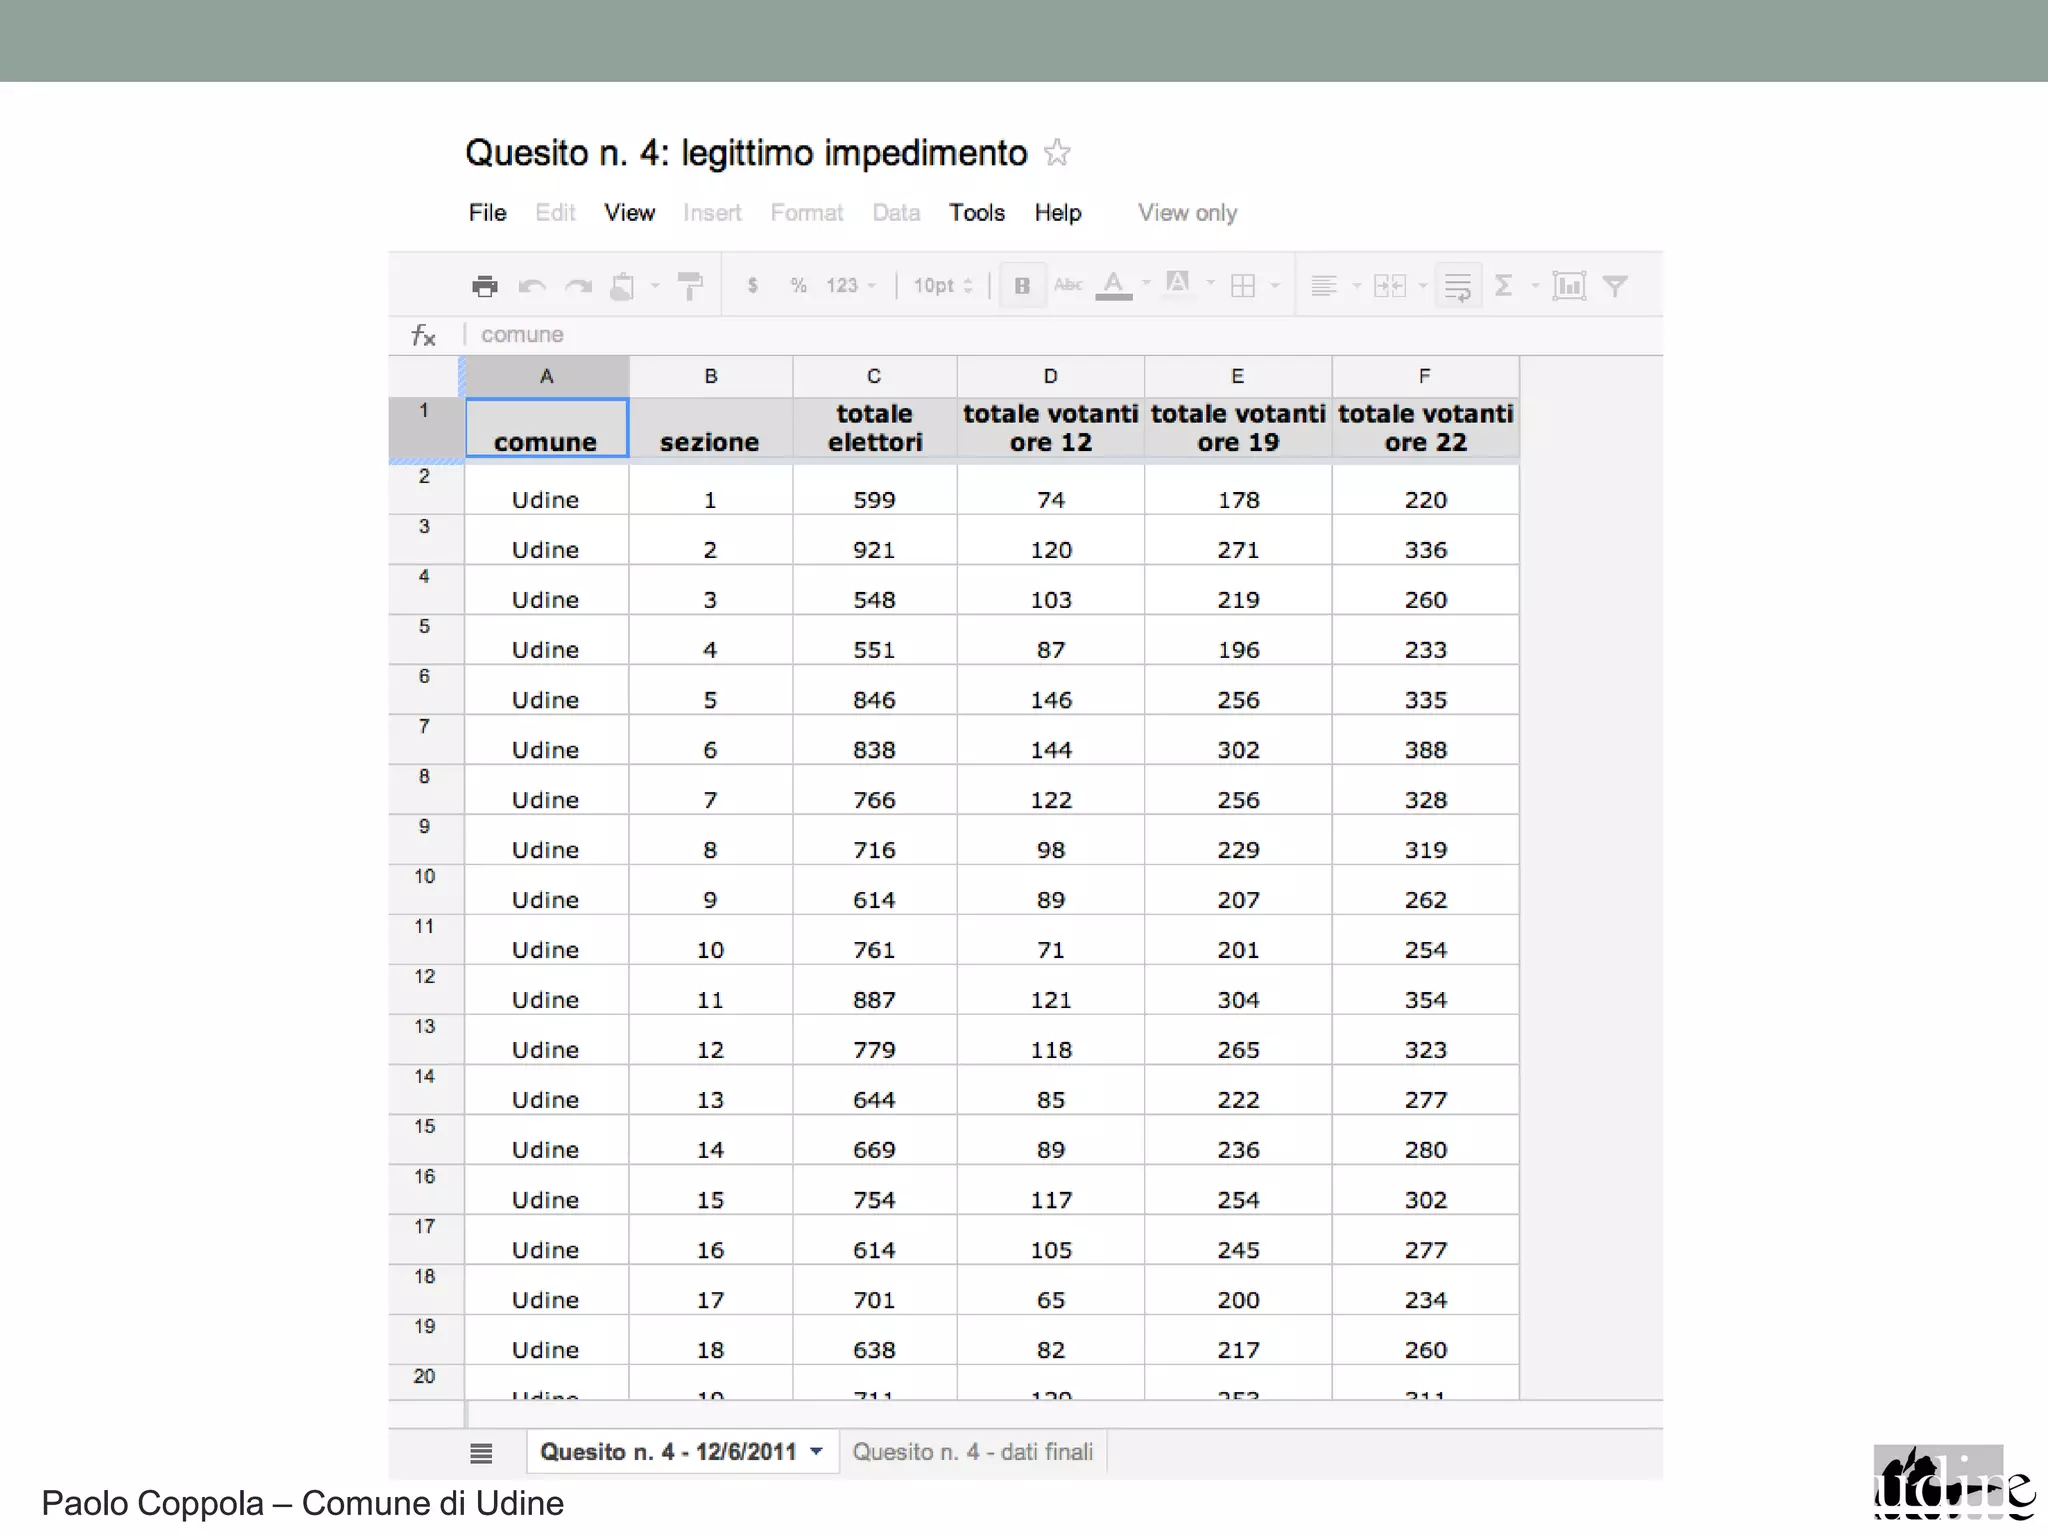The height and width of the screenshot is (1536, 2048).
Task: Click the text color A swatch
Action: click(1113, 286)
